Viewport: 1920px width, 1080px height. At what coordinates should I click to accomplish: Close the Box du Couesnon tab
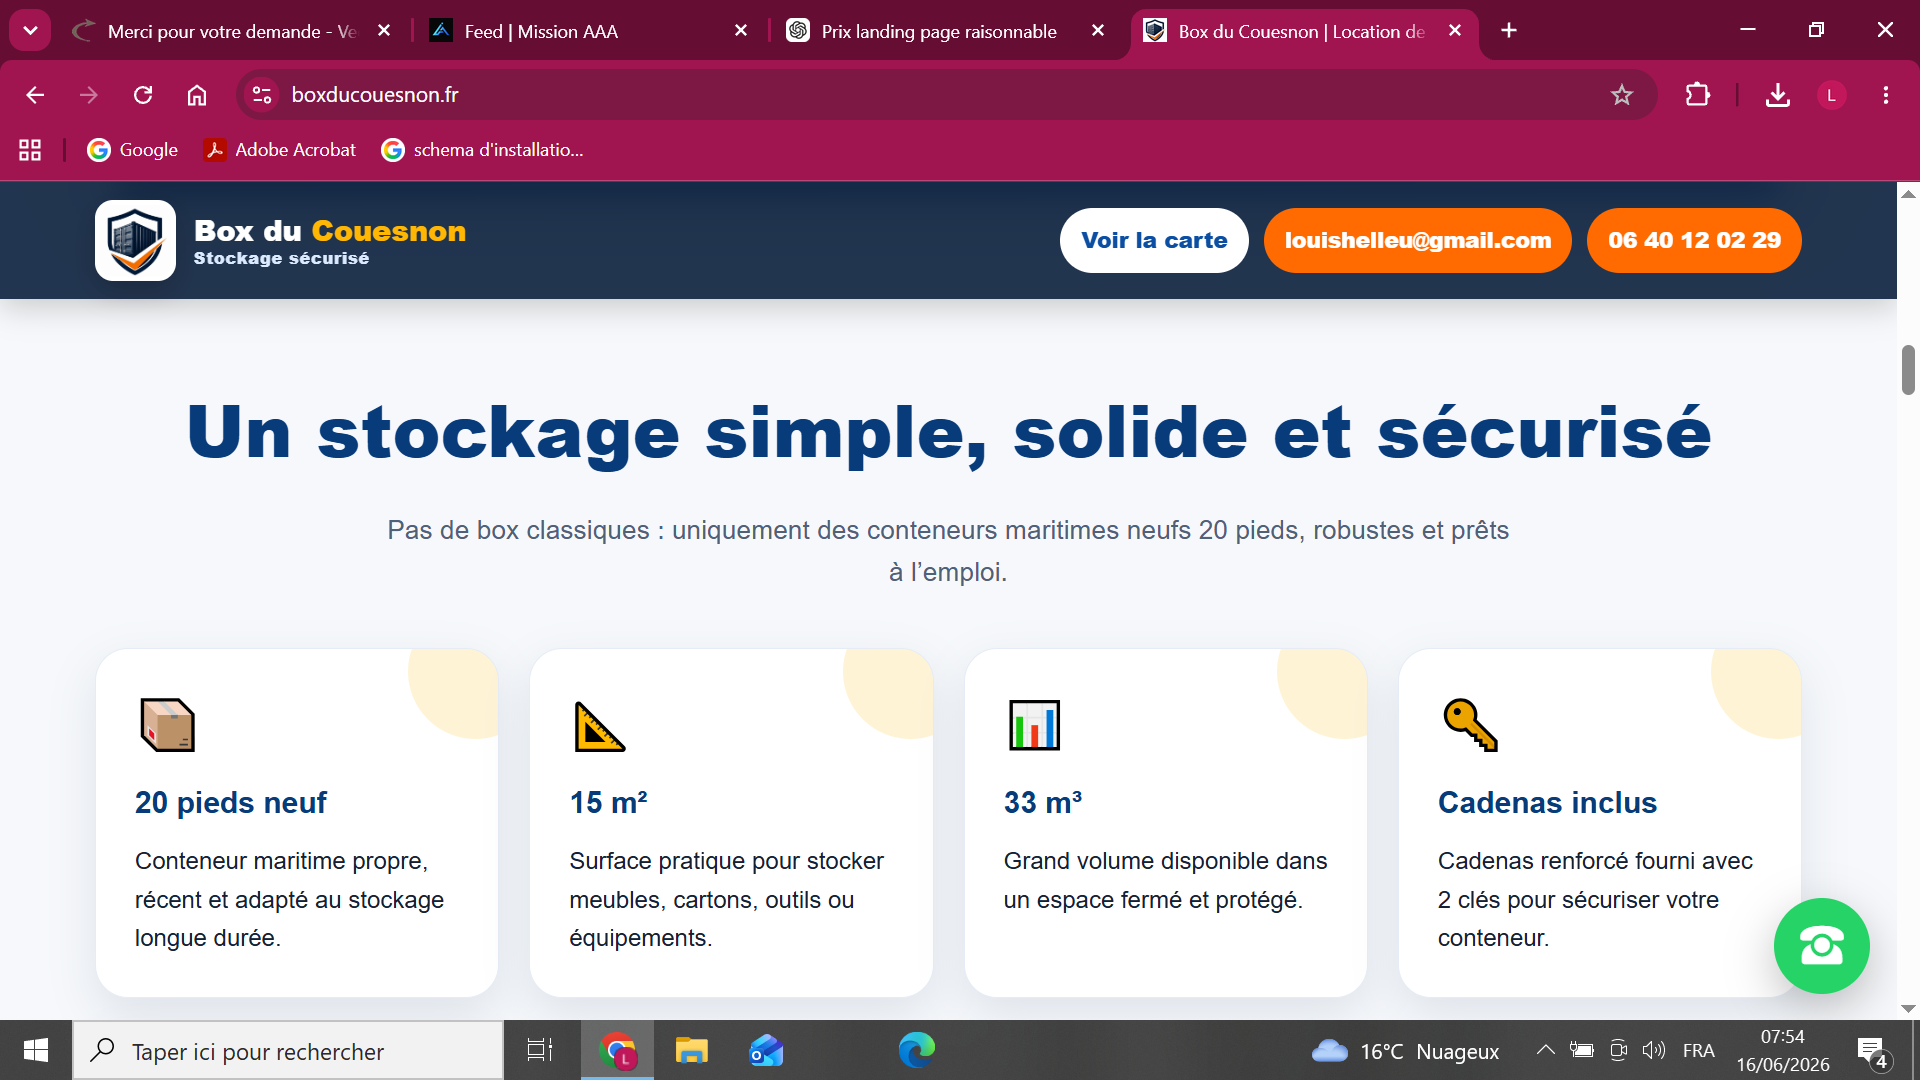pyautogui.click(x=1455, y=31)
